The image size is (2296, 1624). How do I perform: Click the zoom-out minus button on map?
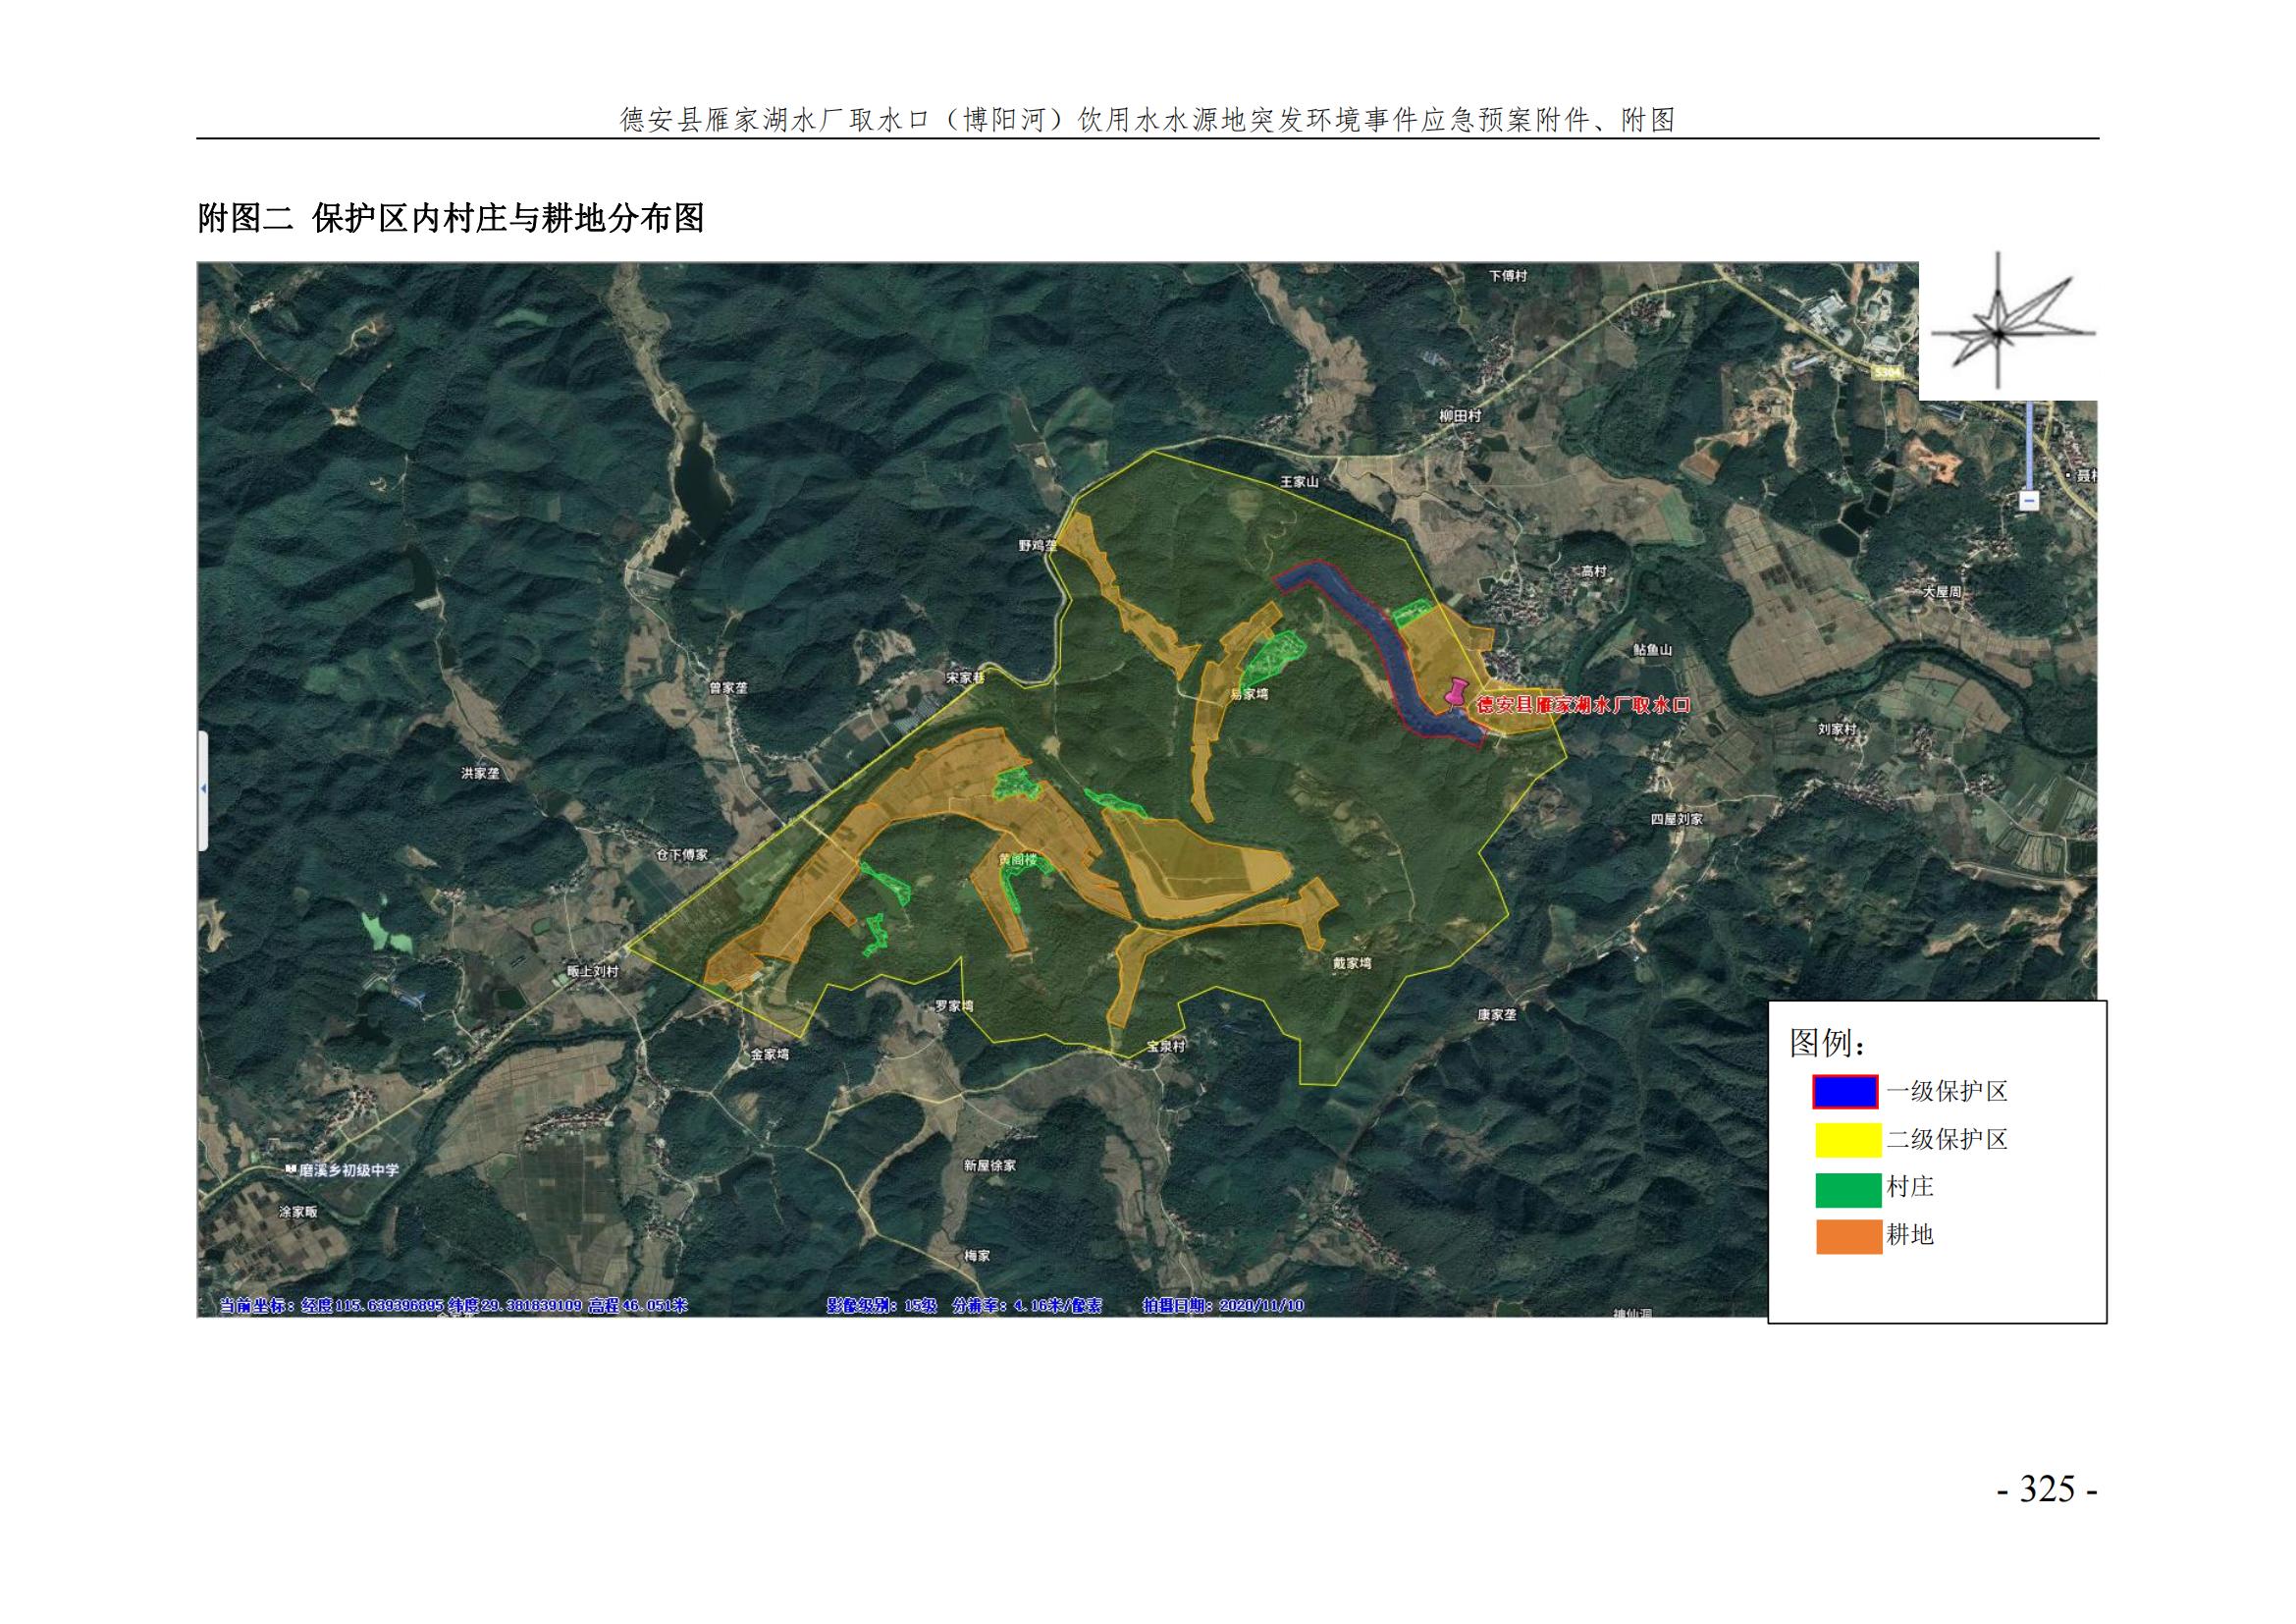pyautogui.click(x=2028, y=499)
